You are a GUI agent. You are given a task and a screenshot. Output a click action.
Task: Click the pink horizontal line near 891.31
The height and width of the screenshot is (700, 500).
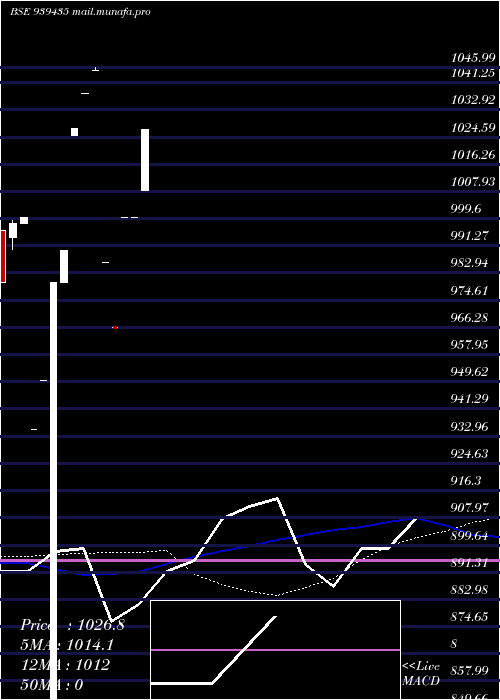250,560
